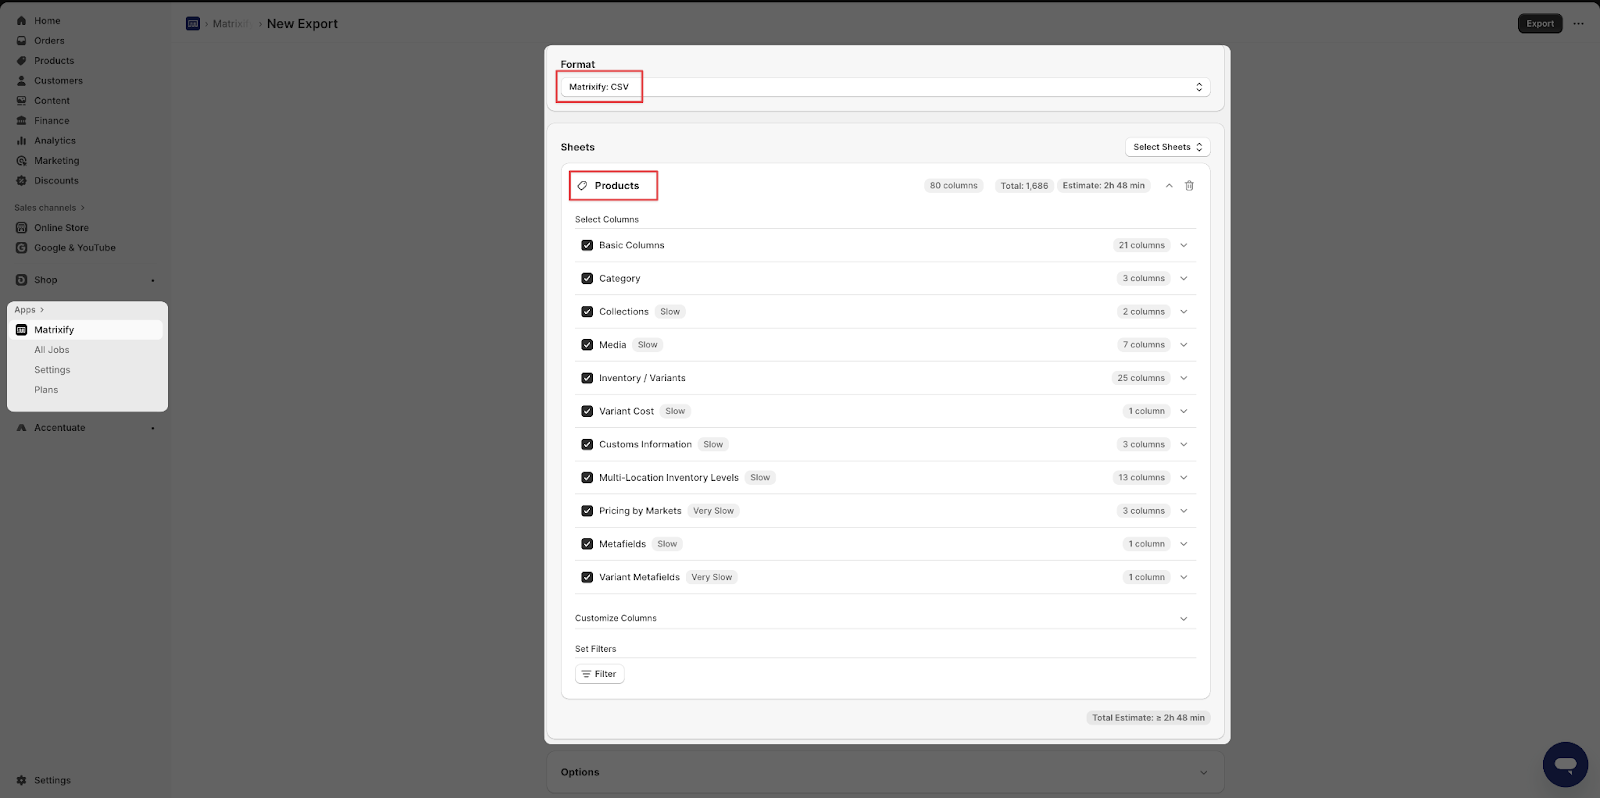This screenshot has height=798, width=1600.
Task: Click the Matrixify app icon in breadcrumb
Action: (x=193, y=24)
